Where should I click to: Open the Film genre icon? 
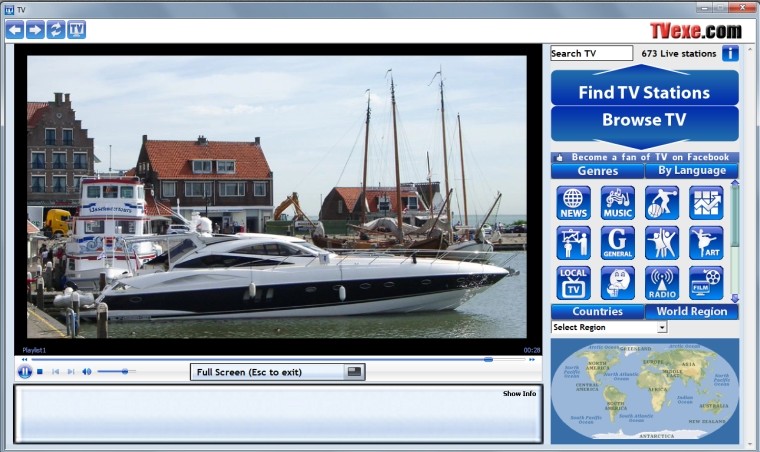pos(706,282)
